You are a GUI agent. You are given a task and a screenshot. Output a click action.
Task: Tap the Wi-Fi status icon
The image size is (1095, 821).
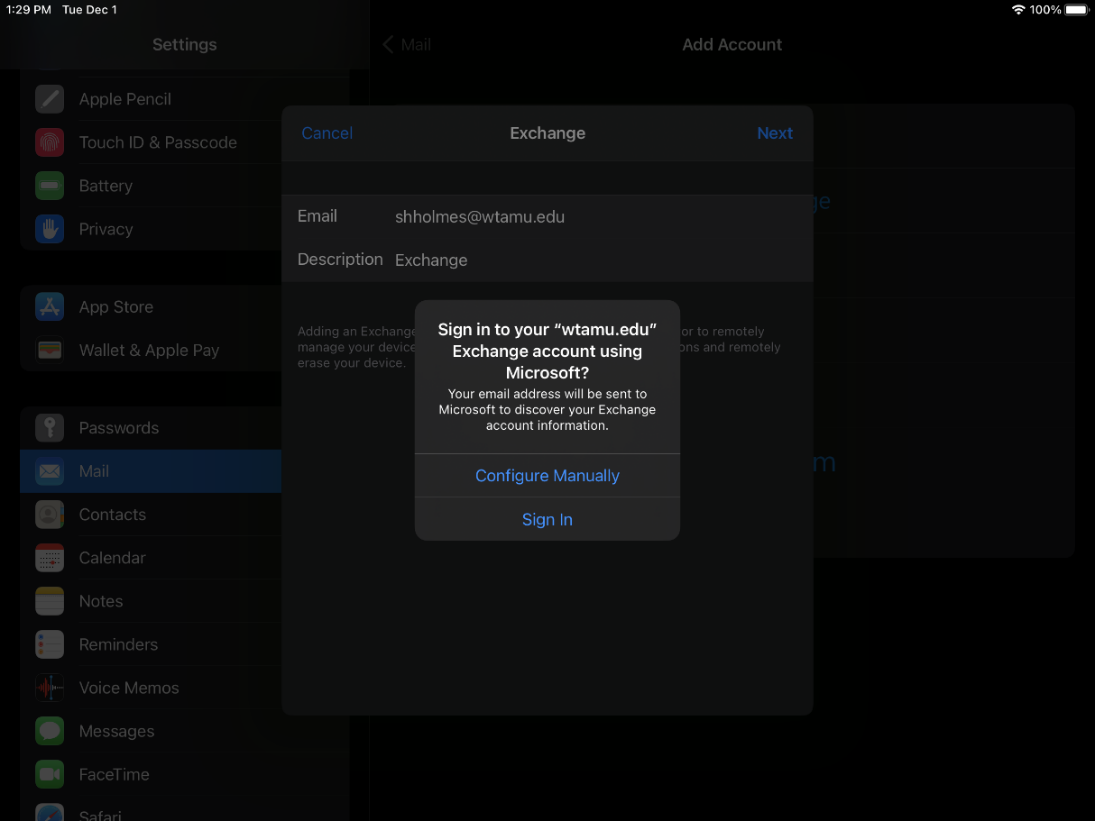1018,10
